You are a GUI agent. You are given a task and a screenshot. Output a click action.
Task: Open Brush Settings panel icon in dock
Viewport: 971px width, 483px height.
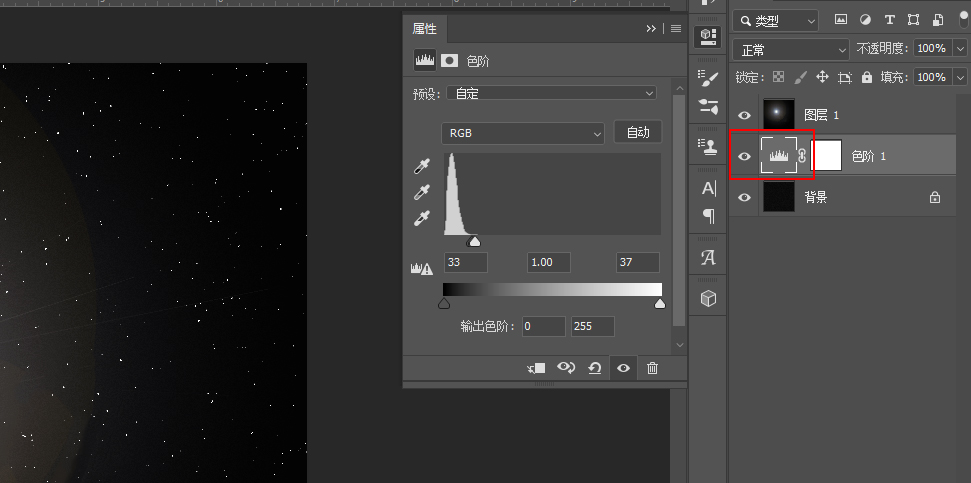708,78
